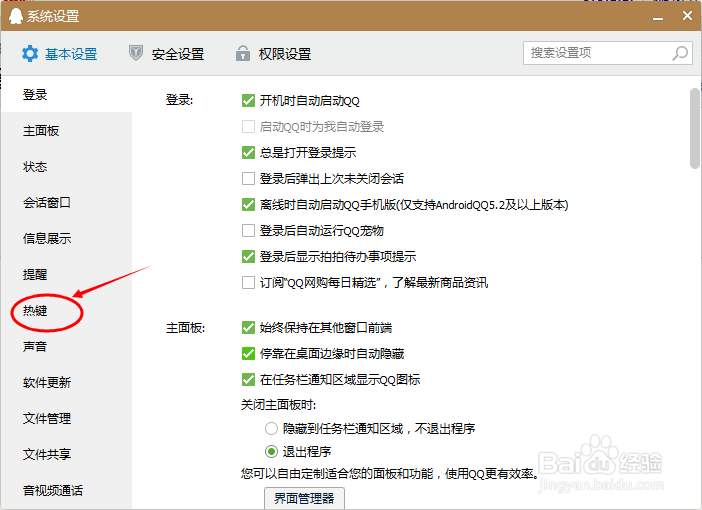
Task: Uncheck 在任务栏通知区域显示QQ图标
Action: 248,380
